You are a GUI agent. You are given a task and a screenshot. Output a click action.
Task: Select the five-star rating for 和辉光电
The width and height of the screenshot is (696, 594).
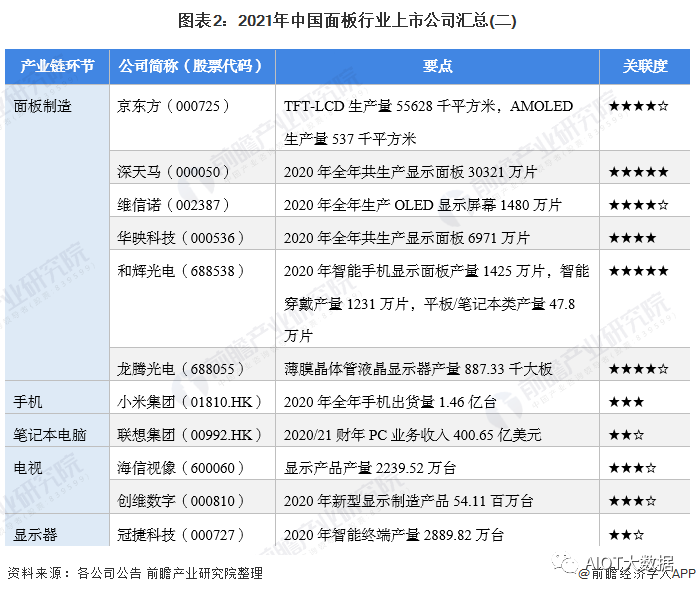pyautogui.click(x=645, y=271)
